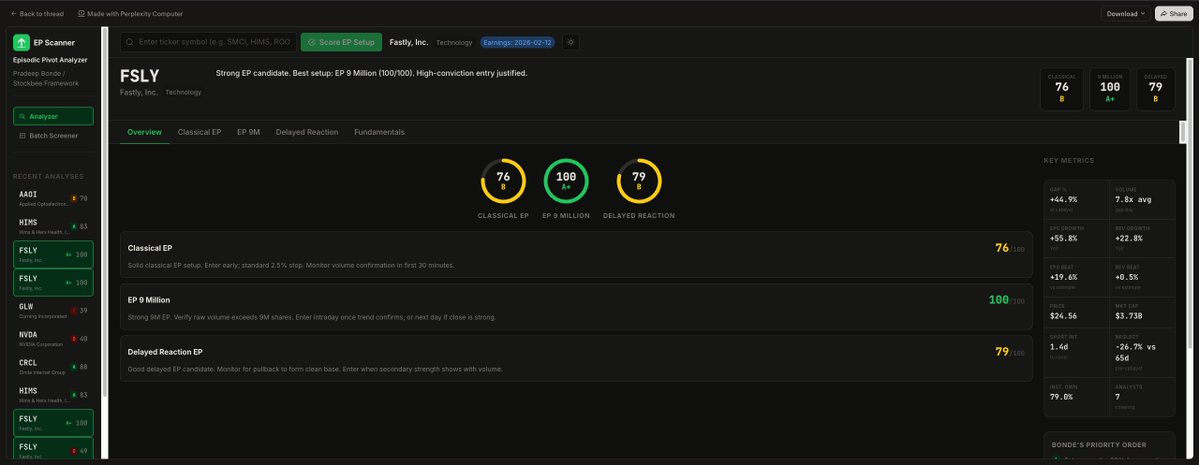1199x465 pixels.
Task: Click the 9 Million 100 A+ header score box
Action: [1110, 89]
